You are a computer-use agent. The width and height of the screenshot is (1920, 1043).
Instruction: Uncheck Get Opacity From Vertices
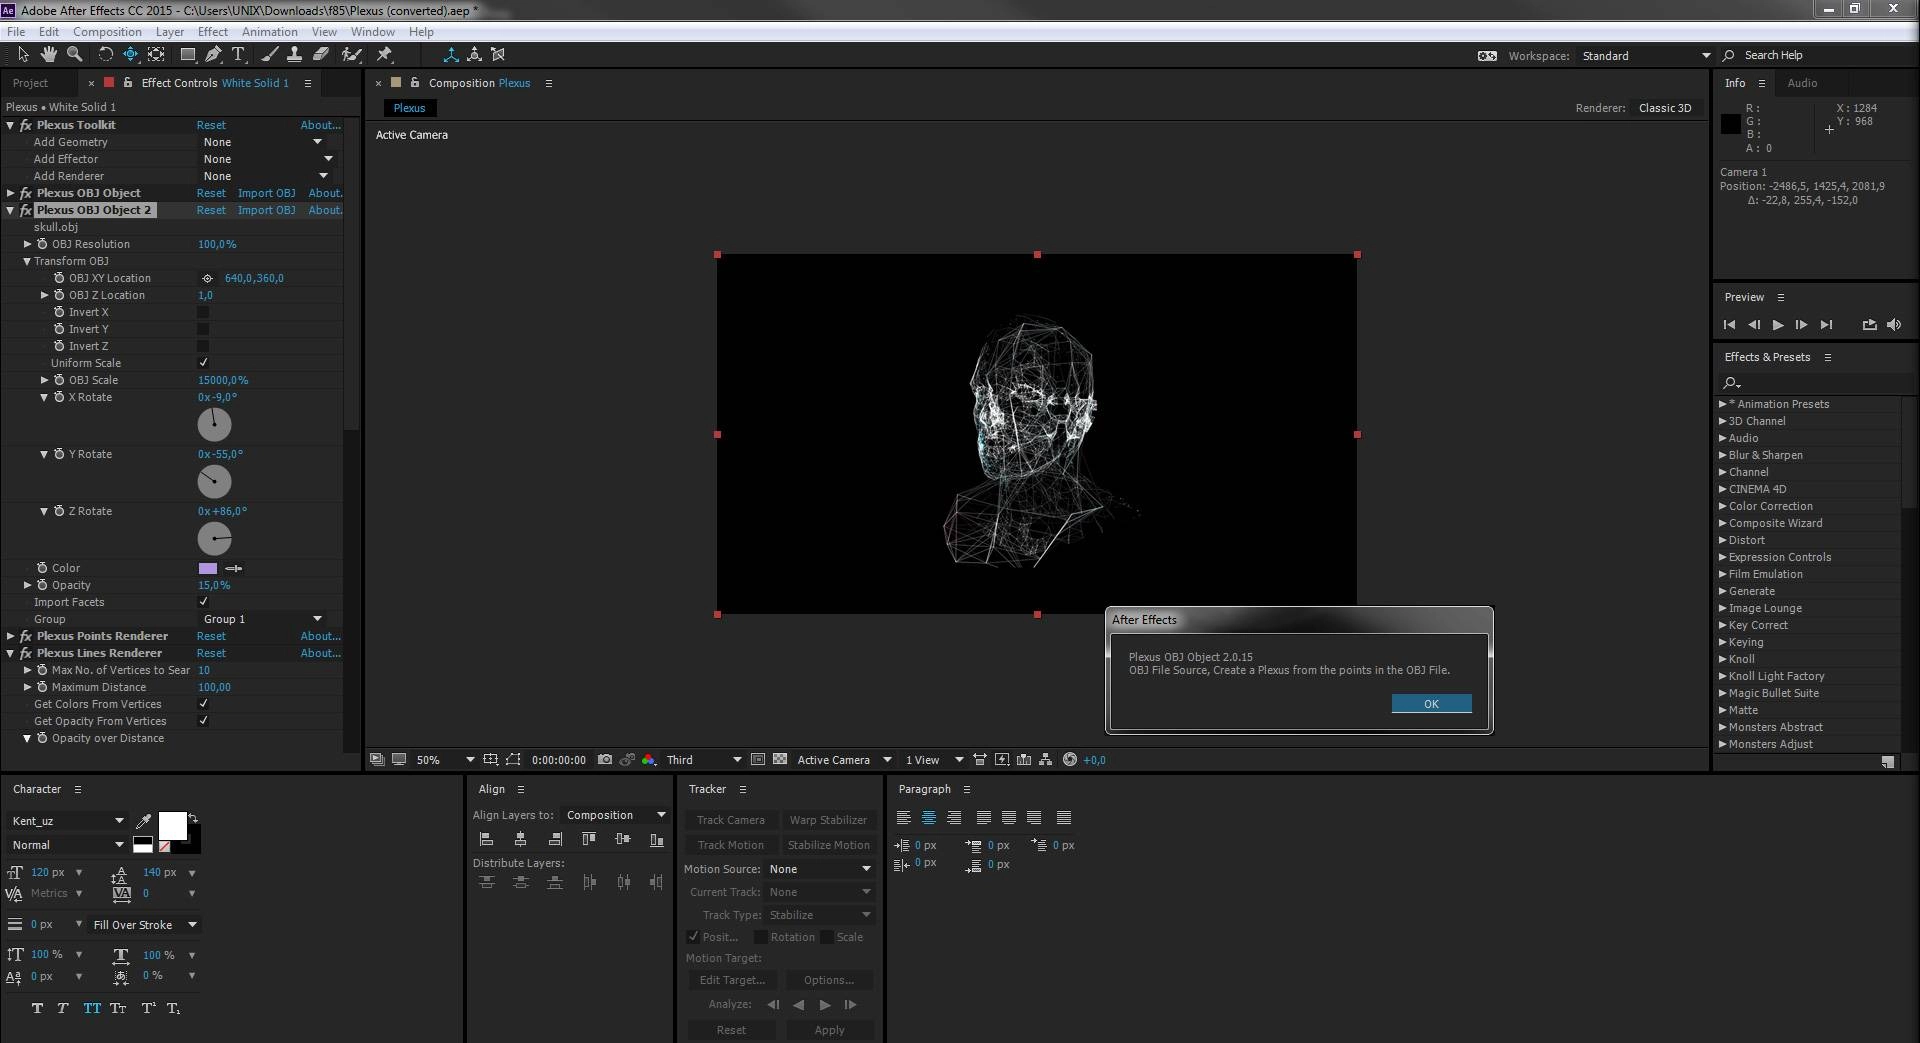click(x=203, y=721)
